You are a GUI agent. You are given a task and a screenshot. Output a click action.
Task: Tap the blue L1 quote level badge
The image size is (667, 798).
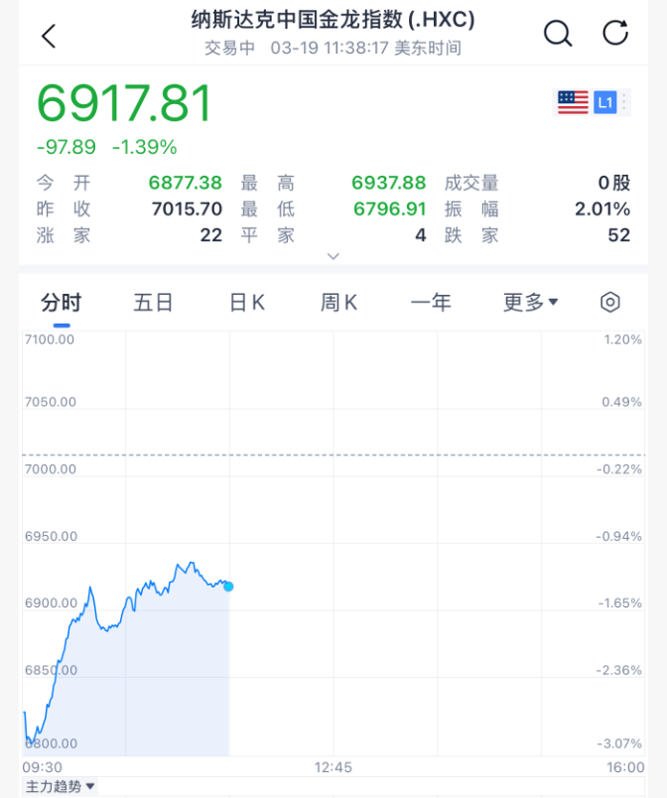(604, 102)
